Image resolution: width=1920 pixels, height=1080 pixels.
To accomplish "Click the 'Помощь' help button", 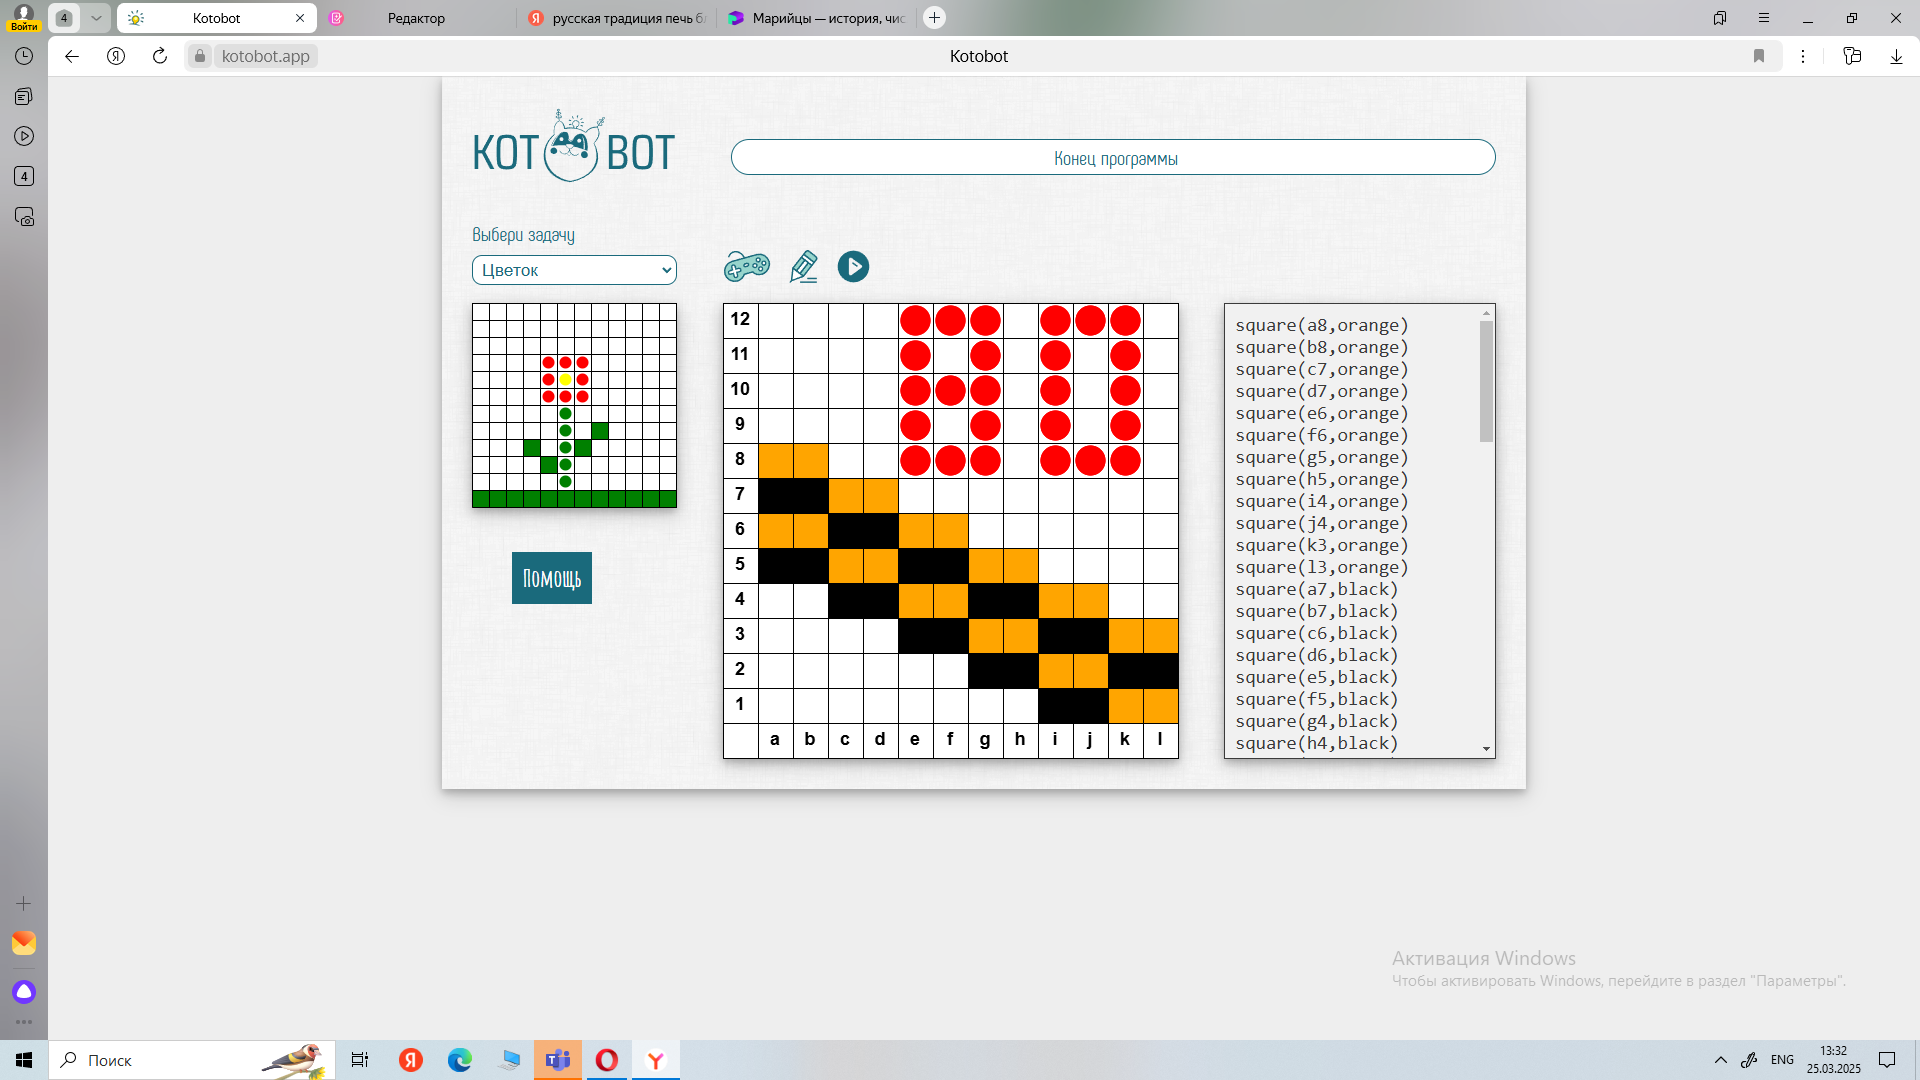I will coord(552,578).
